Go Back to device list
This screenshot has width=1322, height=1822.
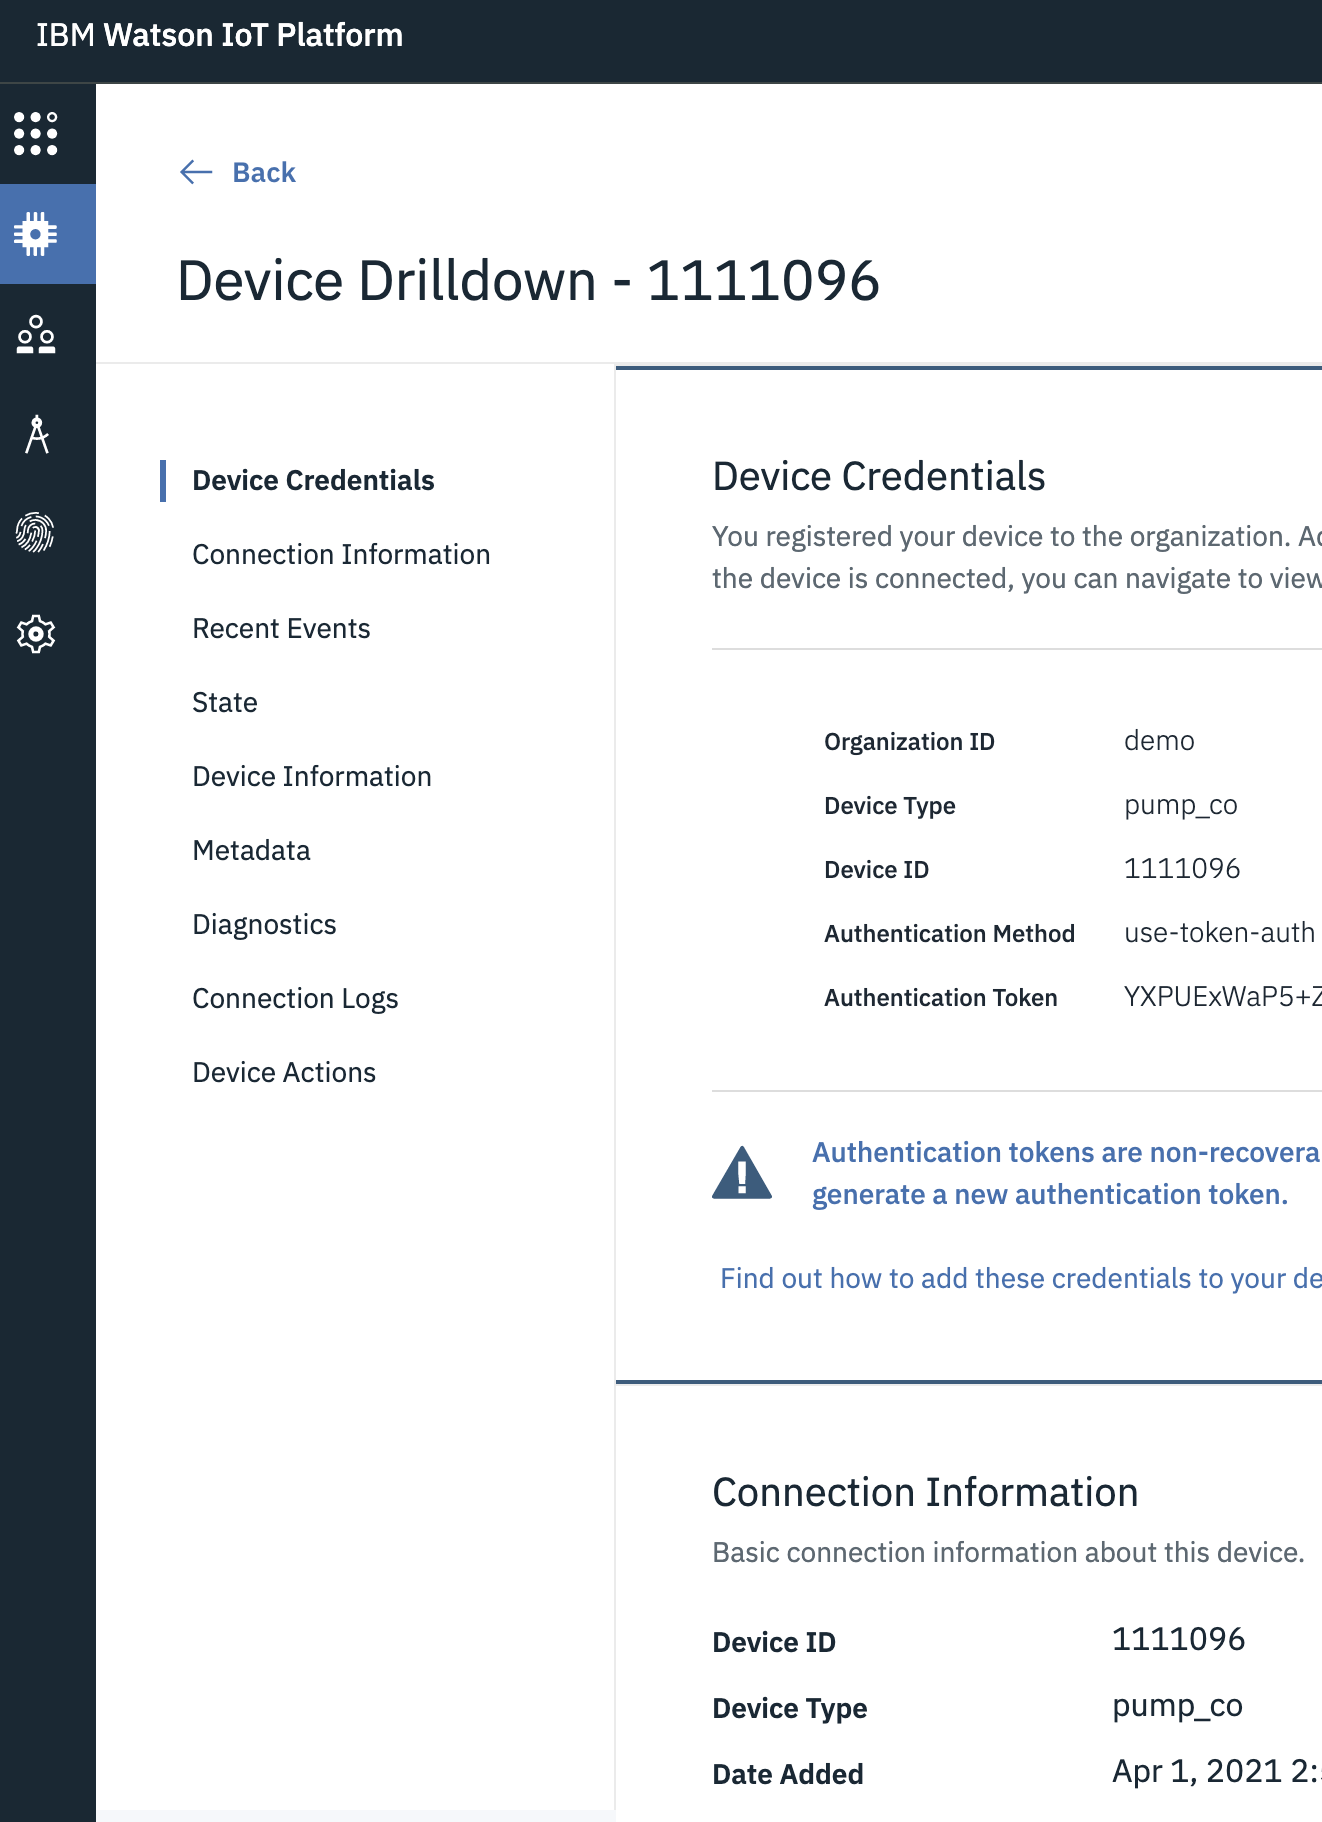tap(264, 172)
